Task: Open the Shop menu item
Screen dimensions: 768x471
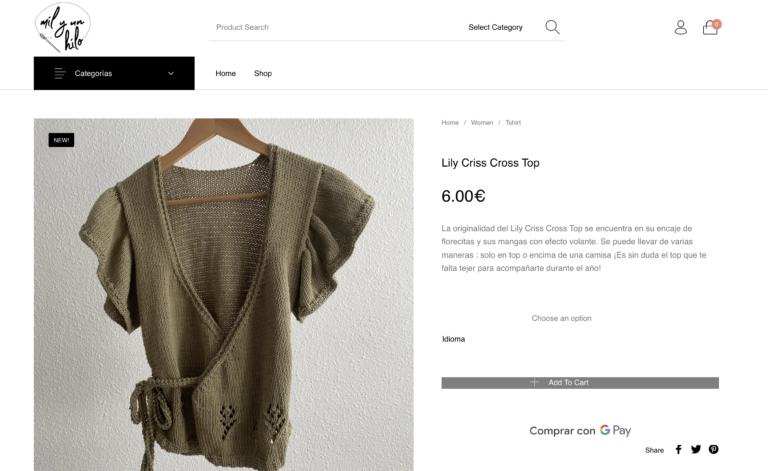Action: click(263, 73)
